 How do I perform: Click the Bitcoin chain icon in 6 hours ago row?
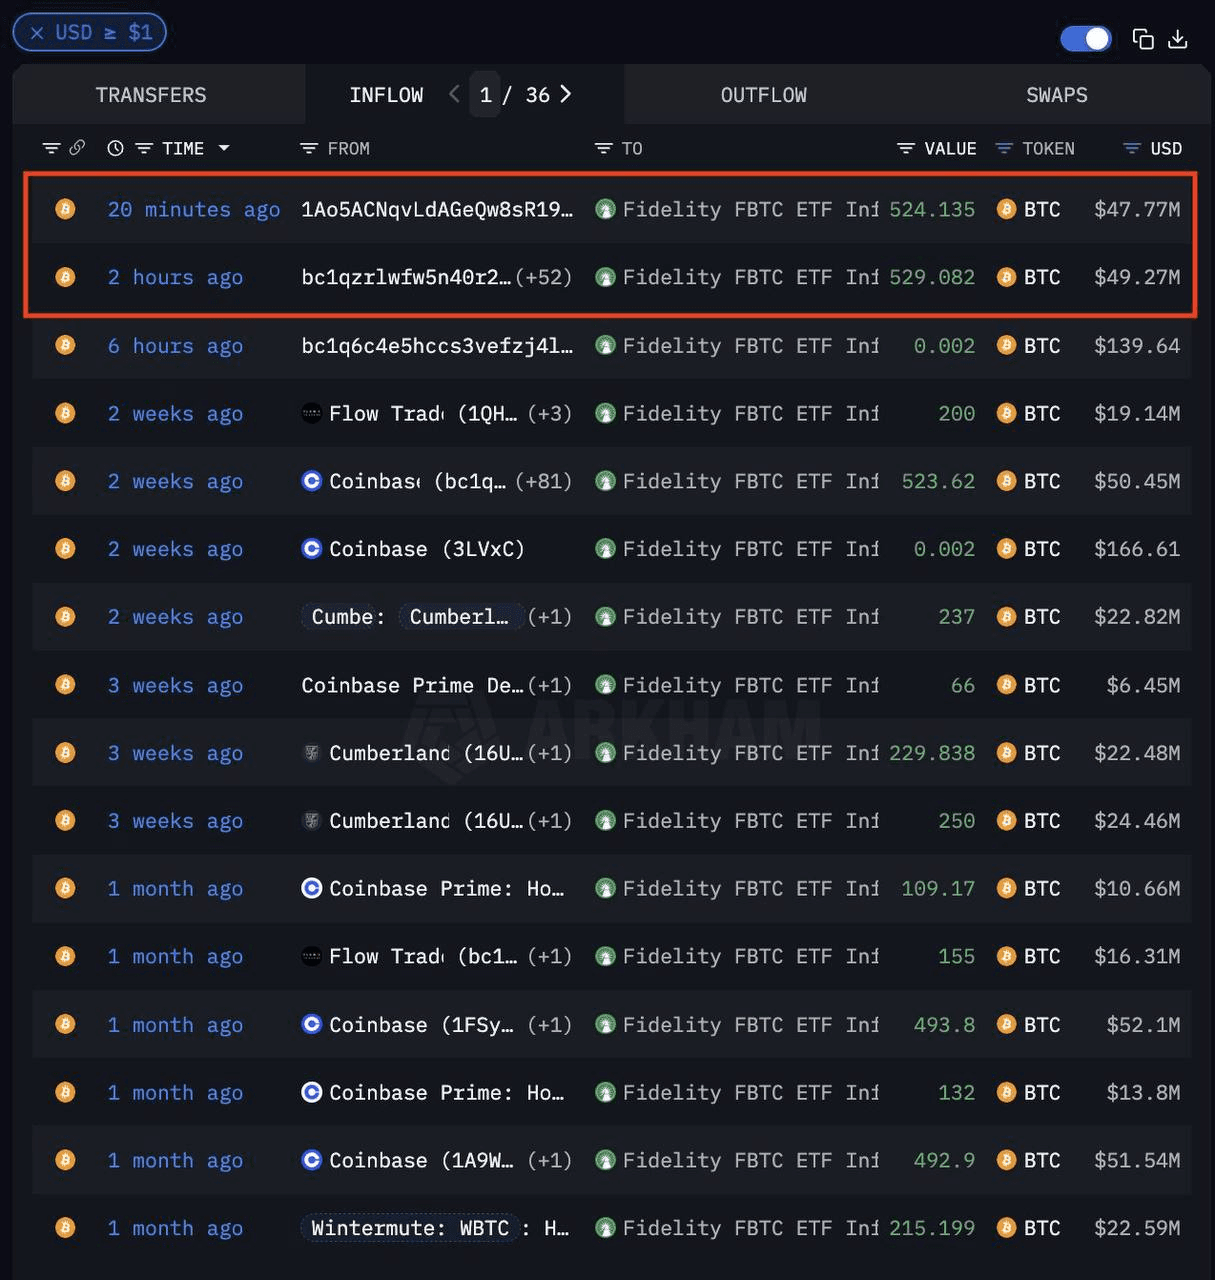(x=65, y=345)
